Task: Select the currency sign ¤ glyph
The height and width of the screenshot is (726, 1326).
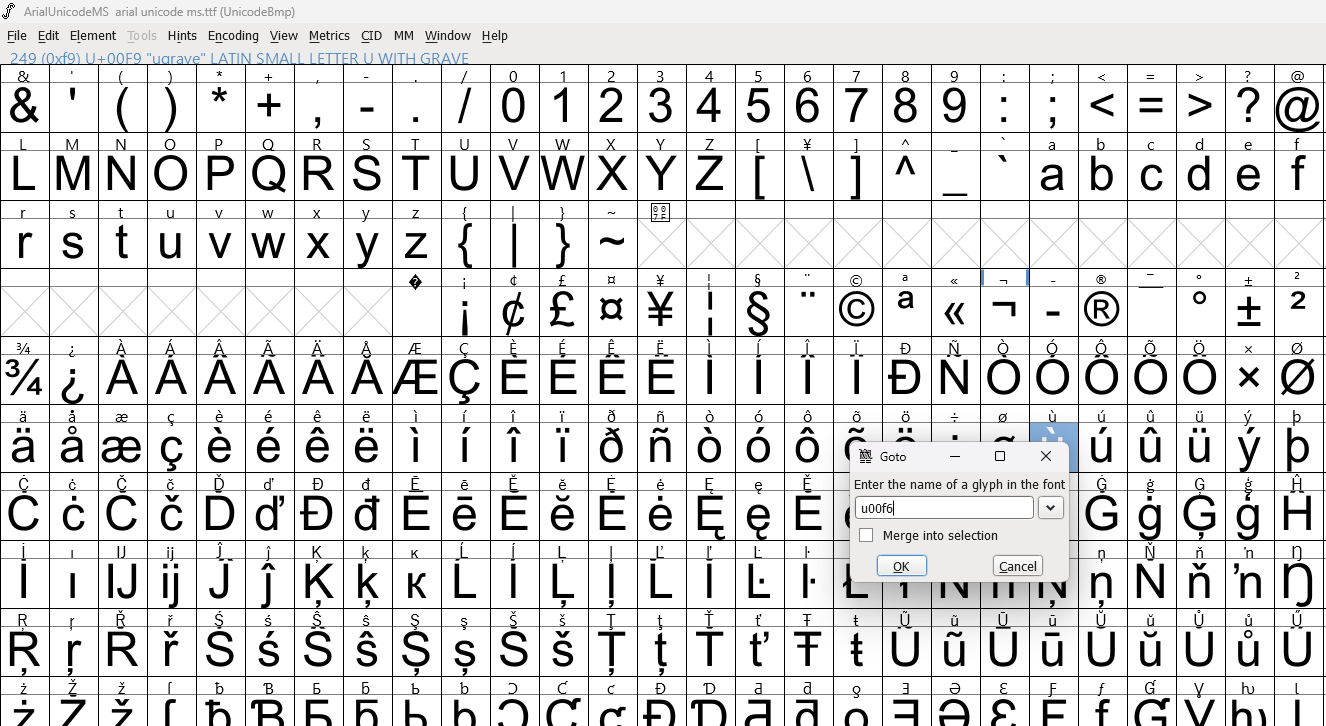Action: click(612, 311)
